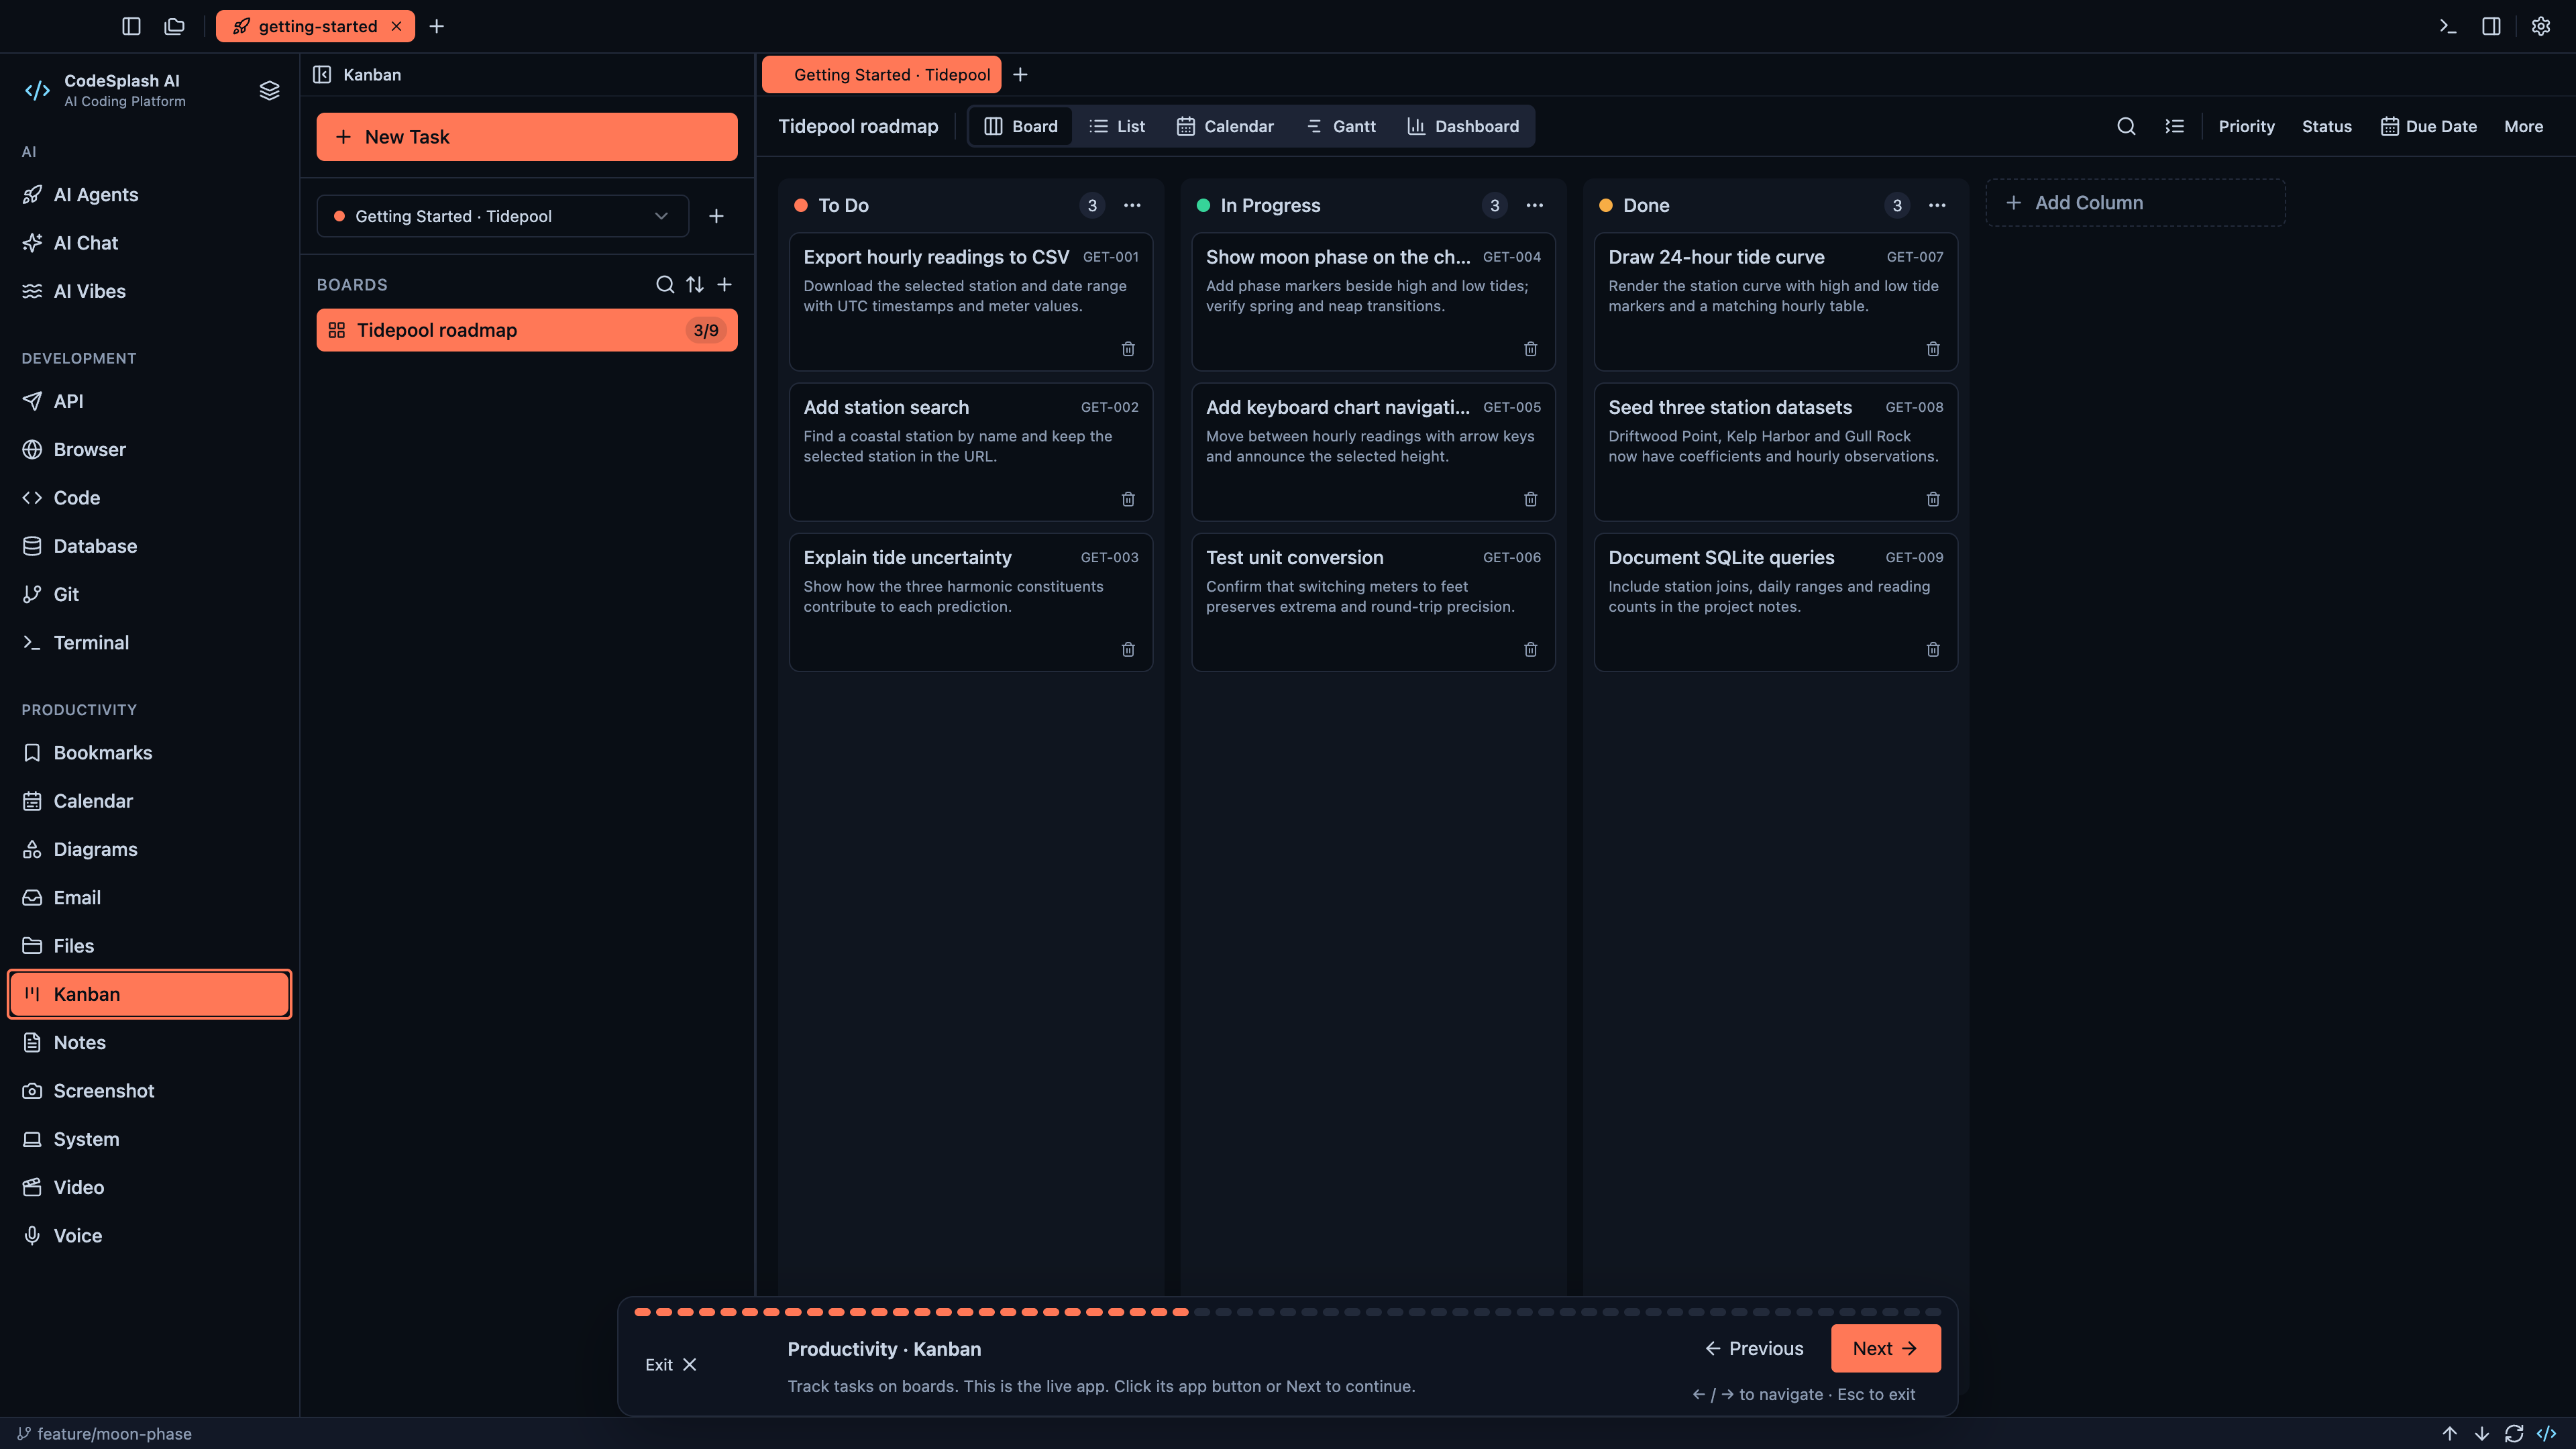
Task: Delete the Test unit conversion card
Action: pos(1530,650)
